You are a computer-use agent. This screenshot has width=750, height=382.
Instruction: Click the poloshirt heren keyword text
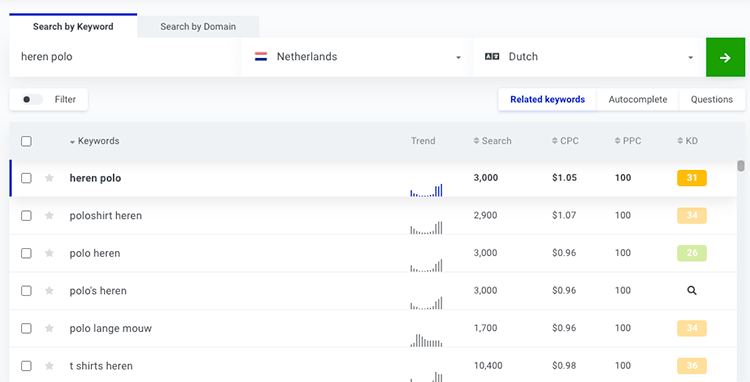coord(106,216)
